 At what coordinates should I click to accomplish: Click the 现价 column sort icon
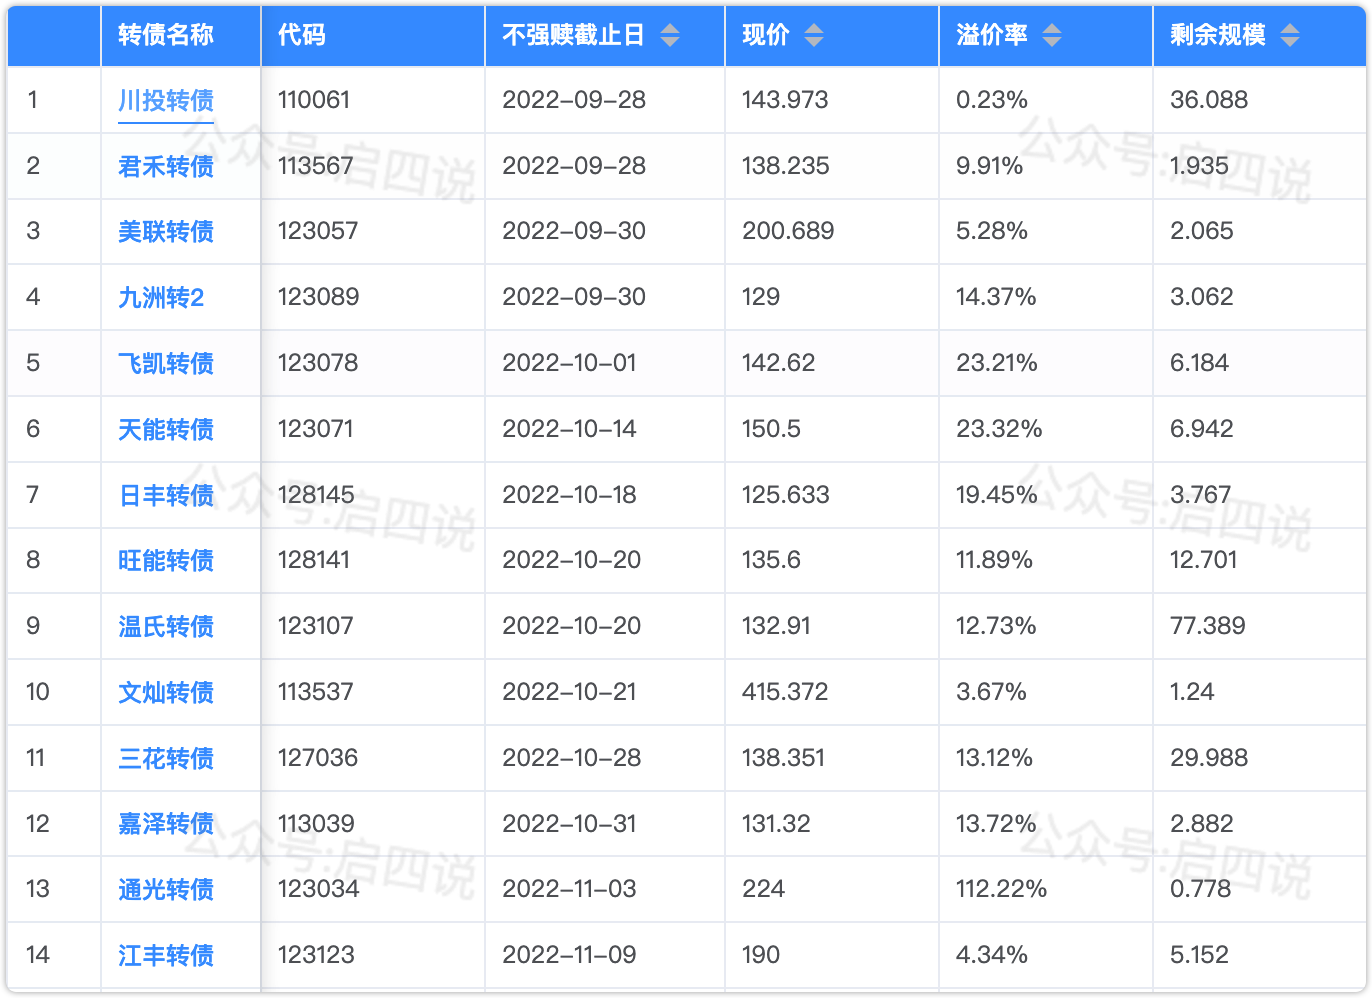pyautogui.click(x=814, y=36)
